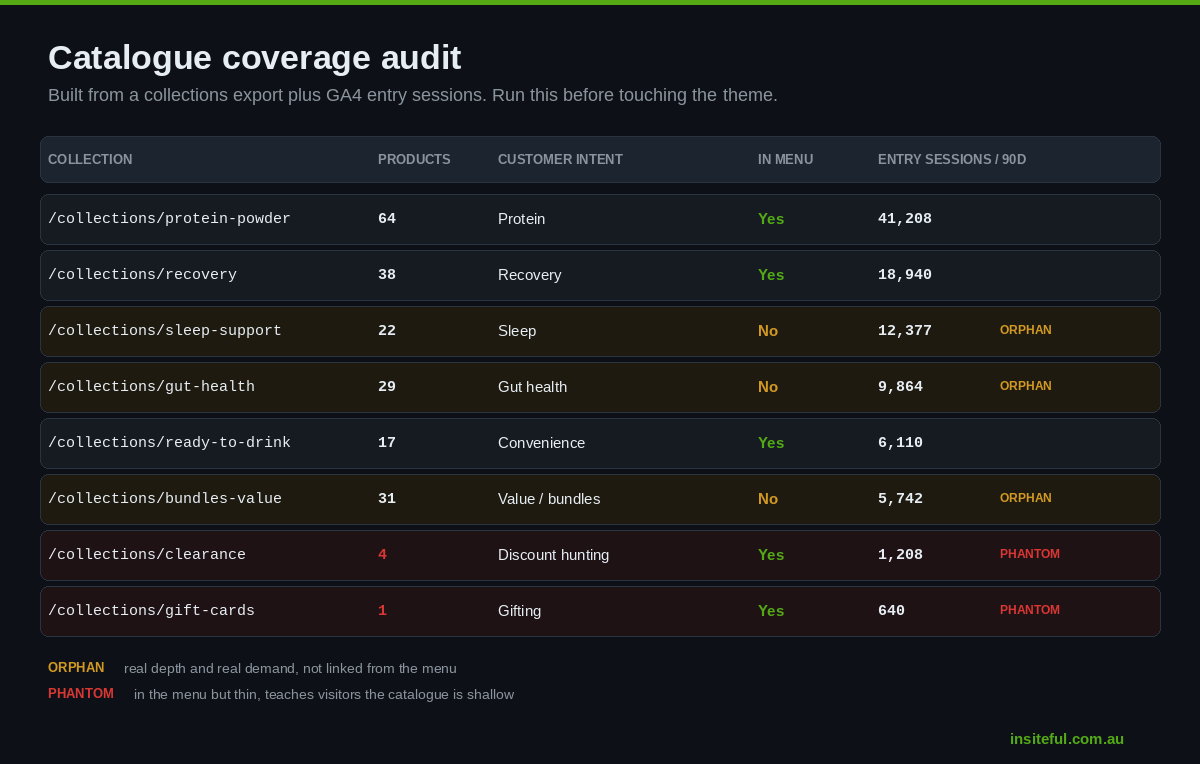Click Yes in the recovery row
The image size is (1200, 764).
[x=771, y=275]
